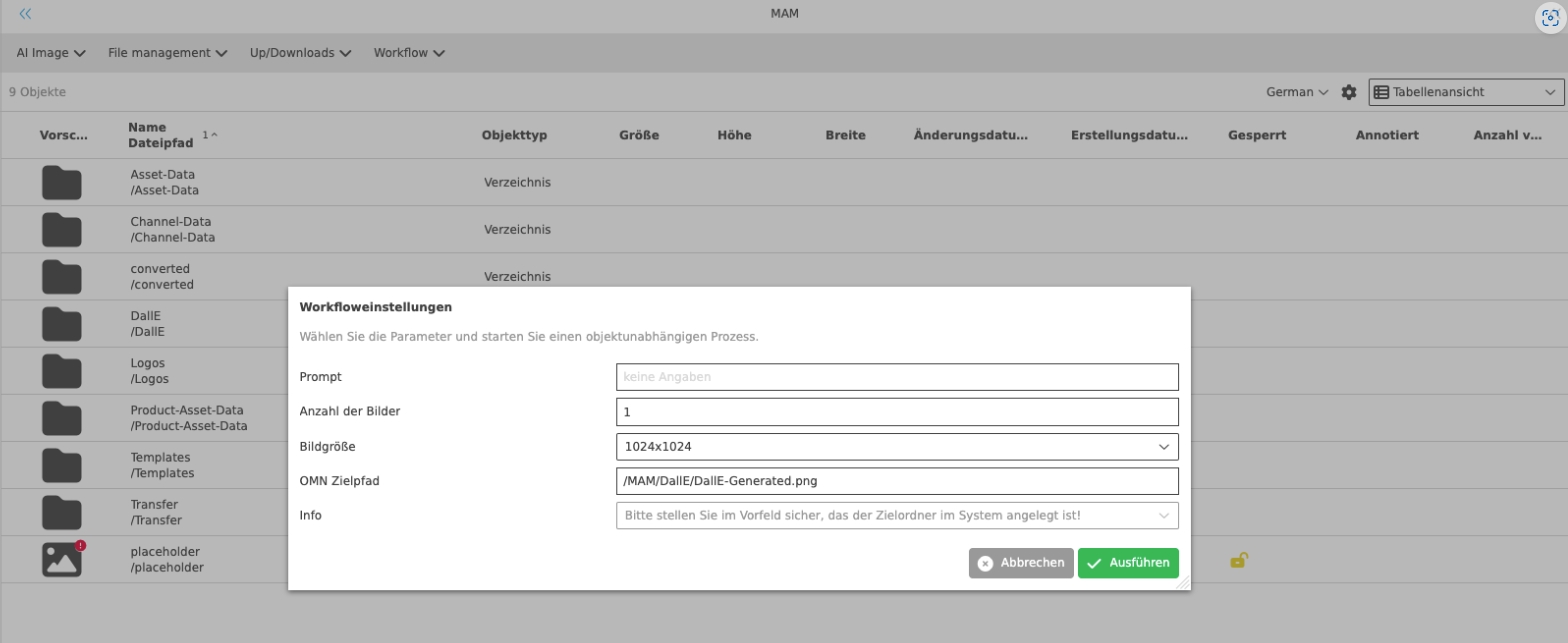Open the settings gear icon
Image resolution: width=1568 pixels, height=643 pixels.
click(1349, 92)
